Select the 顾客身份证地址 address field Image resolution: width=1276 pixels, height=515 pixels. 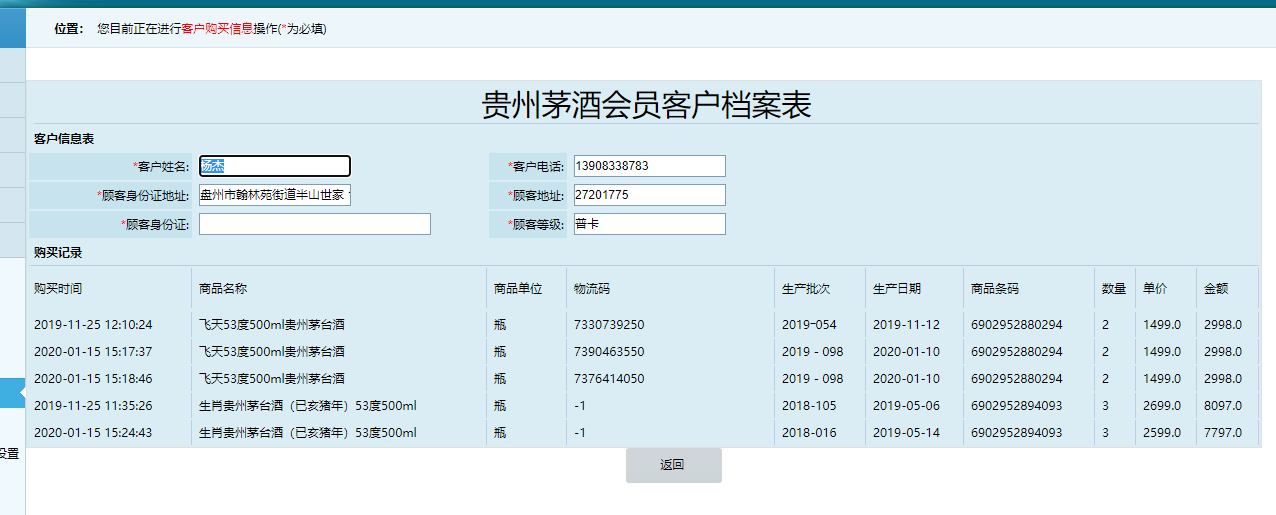(275, 195)
